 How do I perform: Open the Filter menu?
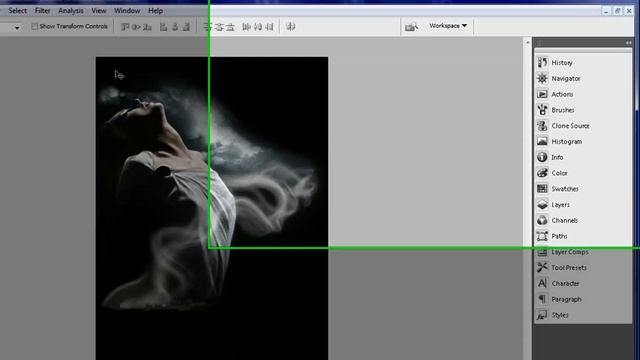42,11
